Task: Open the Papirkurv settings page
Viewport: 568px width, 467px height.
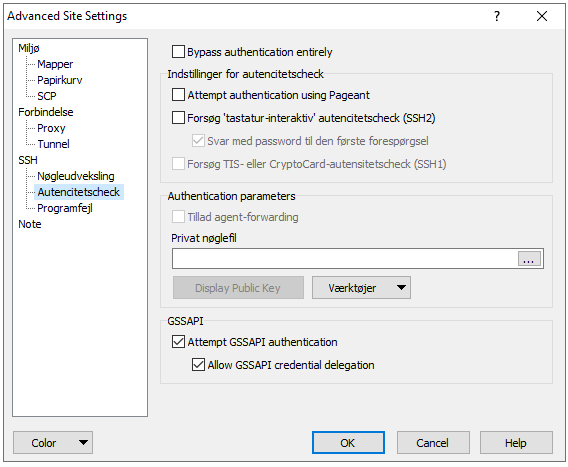Action: tap(60, 80)
